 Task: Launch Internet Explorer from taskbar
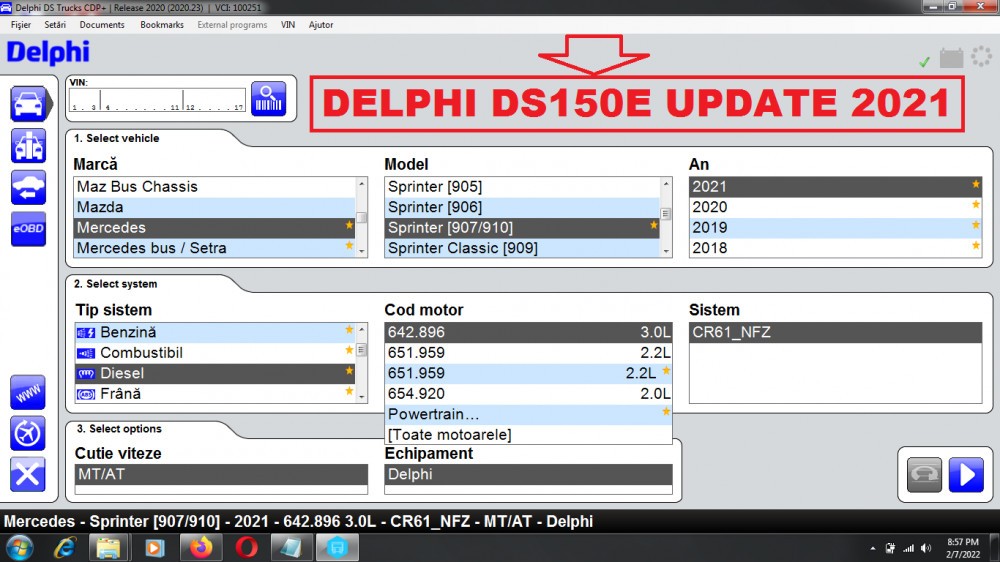[65, 548]
